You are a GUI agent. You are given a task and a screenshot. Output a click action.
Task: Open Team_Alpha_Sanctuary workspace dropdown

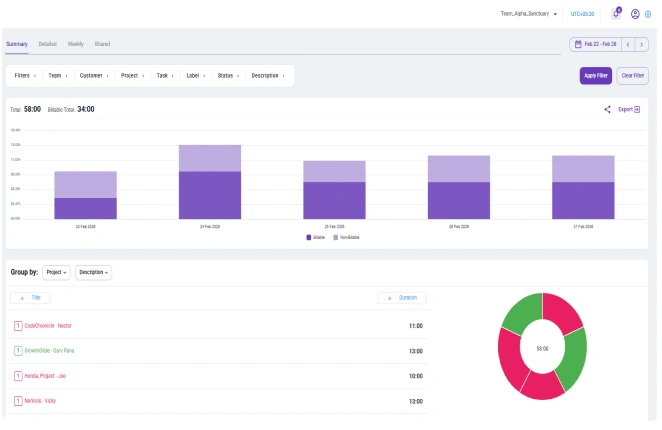(x=529, y=14)
